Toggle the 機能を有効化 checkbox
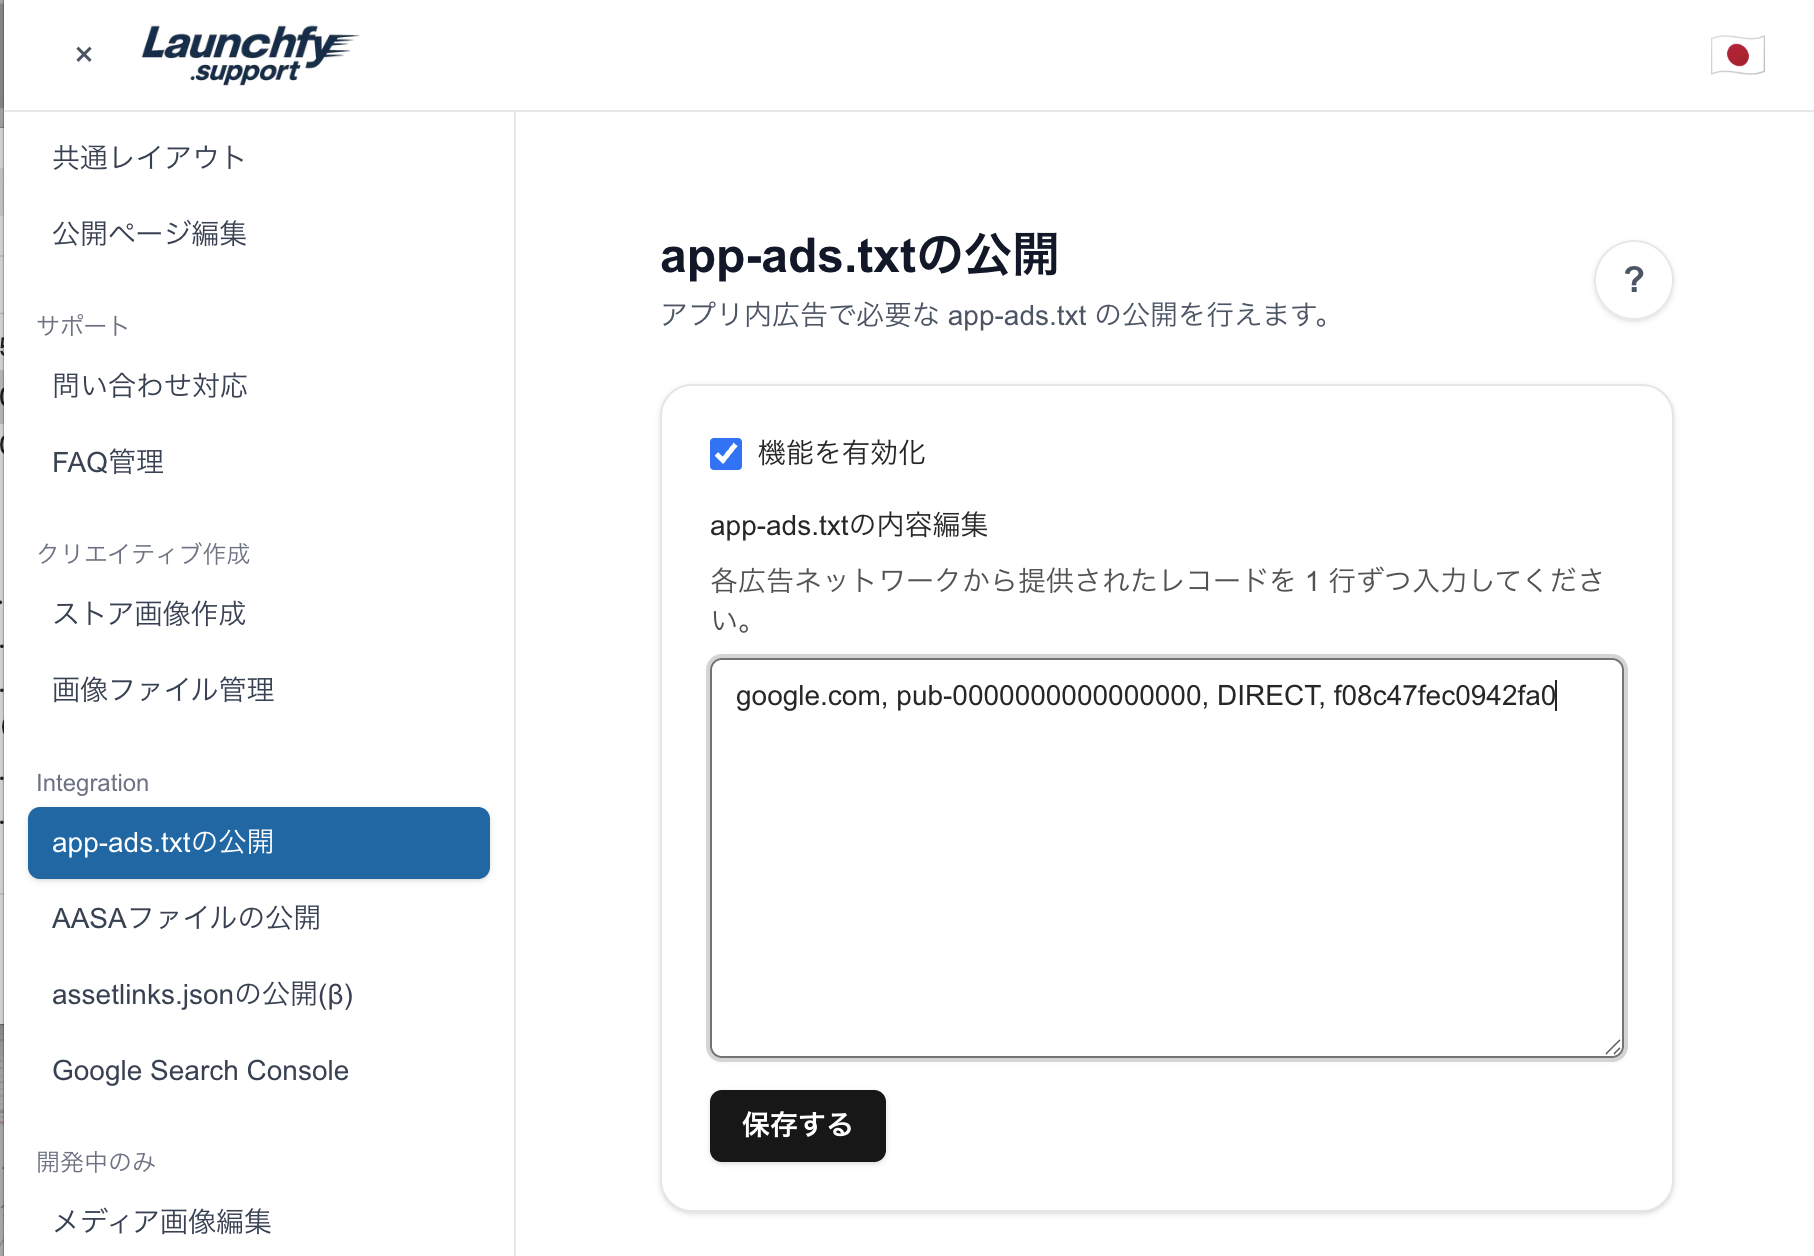The image size is (1814, 1256). (x=726, y=454)
